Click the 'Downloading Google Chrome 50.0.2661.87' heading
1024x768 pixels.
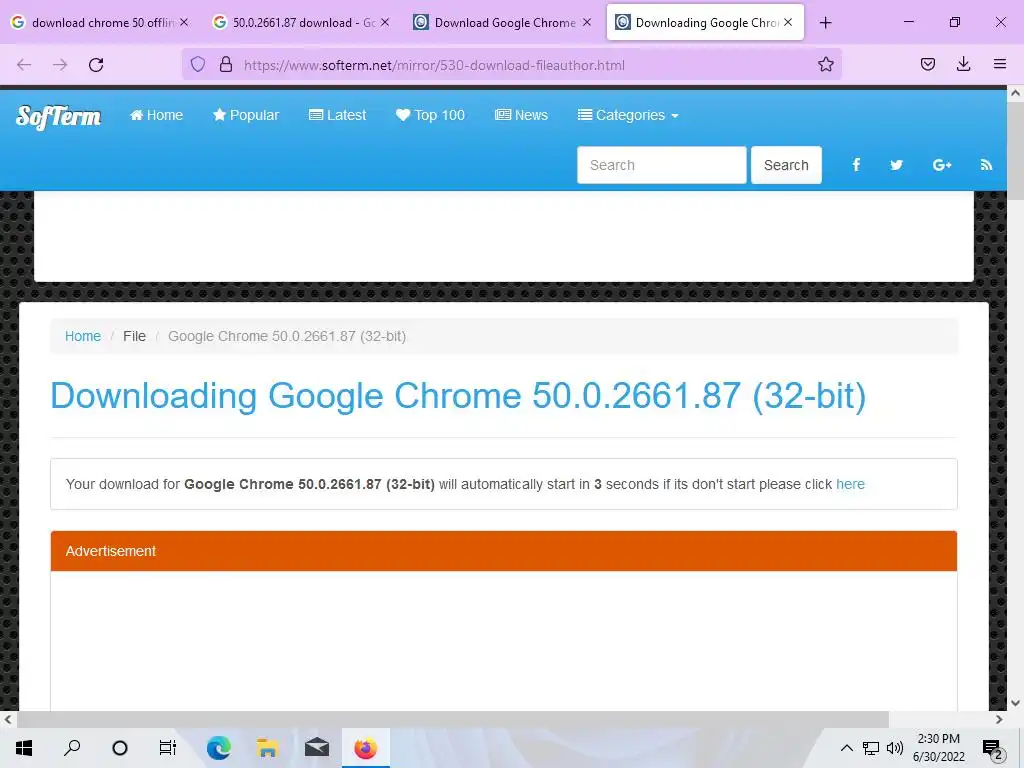(458, 396)
